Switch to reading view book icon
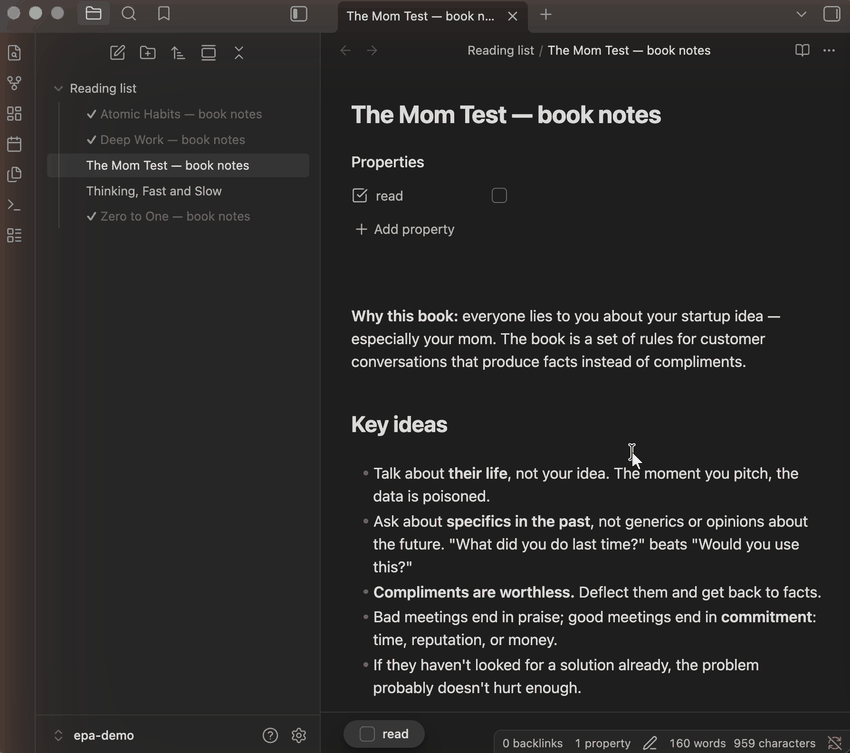The width and height of the screenshot is (850, 753). 802,50
